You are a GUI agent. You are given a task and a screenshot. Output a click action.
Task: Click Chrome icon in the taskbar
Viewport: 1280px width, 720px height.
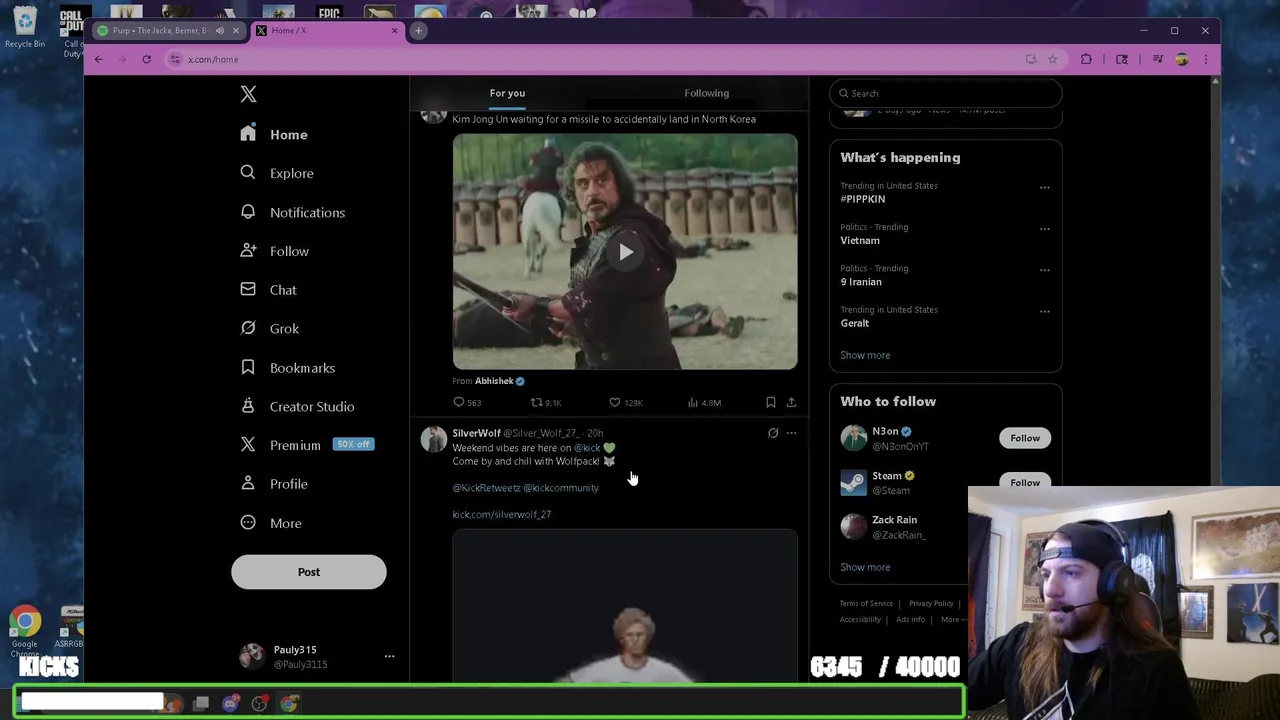(289, 704)
